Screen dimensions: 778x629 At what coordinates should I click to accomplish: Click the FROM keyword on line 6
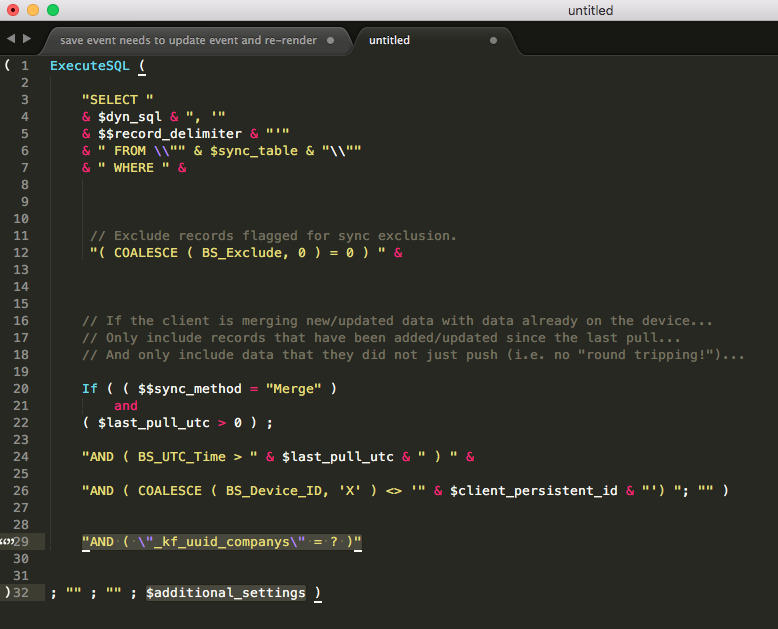[x=130, y=151]
